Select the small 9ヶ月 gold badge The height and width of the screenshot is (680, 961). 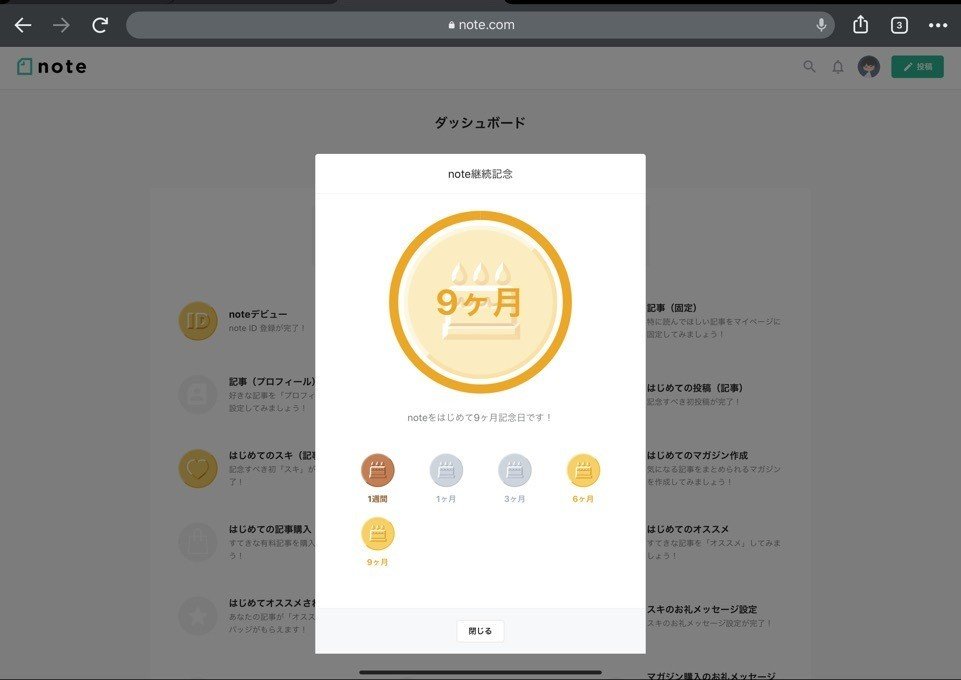(378, 533)
